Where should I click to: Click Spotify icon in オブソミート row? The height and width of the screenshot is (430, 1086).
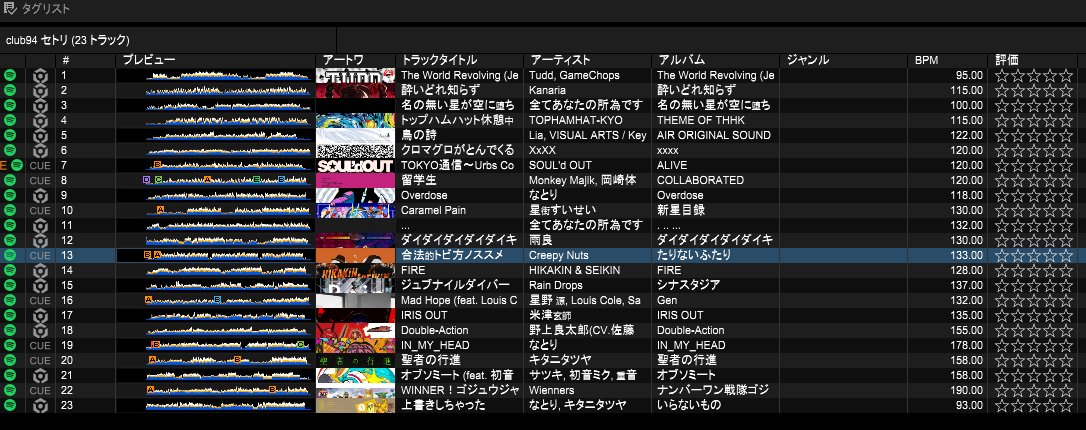(x=10, y=375)
